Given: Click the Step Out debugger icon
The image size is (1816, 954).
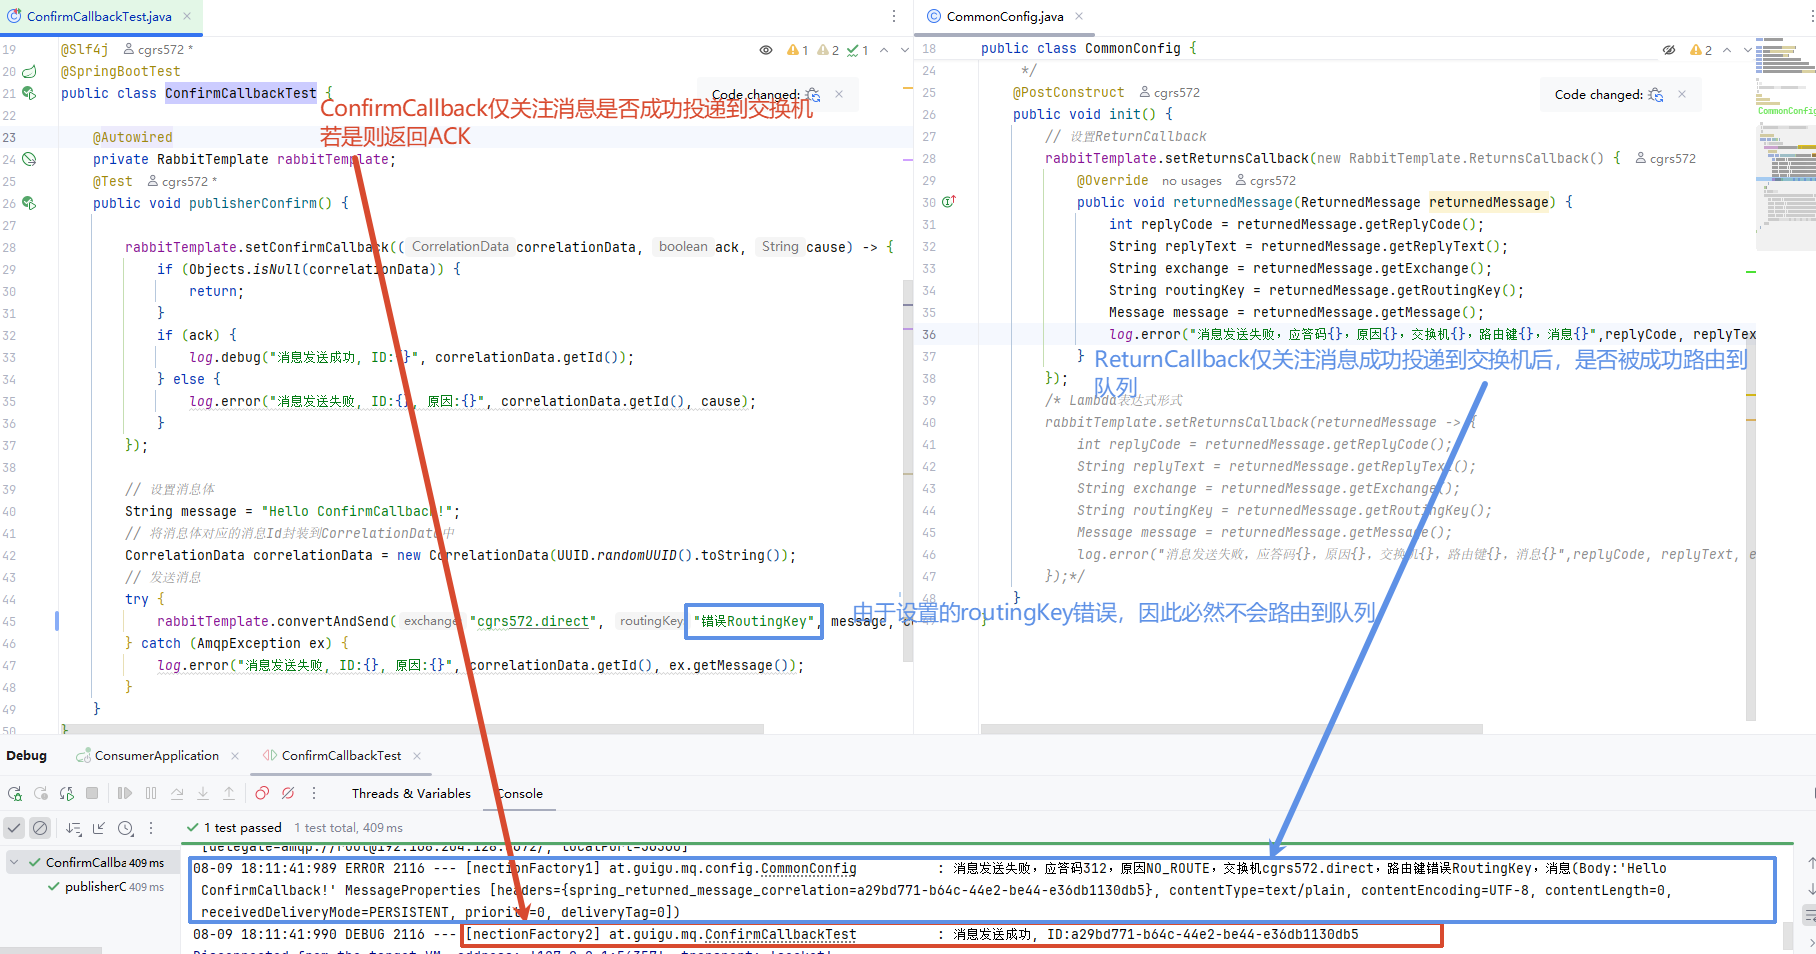Looking at the screenshot, I should (229, 793).
